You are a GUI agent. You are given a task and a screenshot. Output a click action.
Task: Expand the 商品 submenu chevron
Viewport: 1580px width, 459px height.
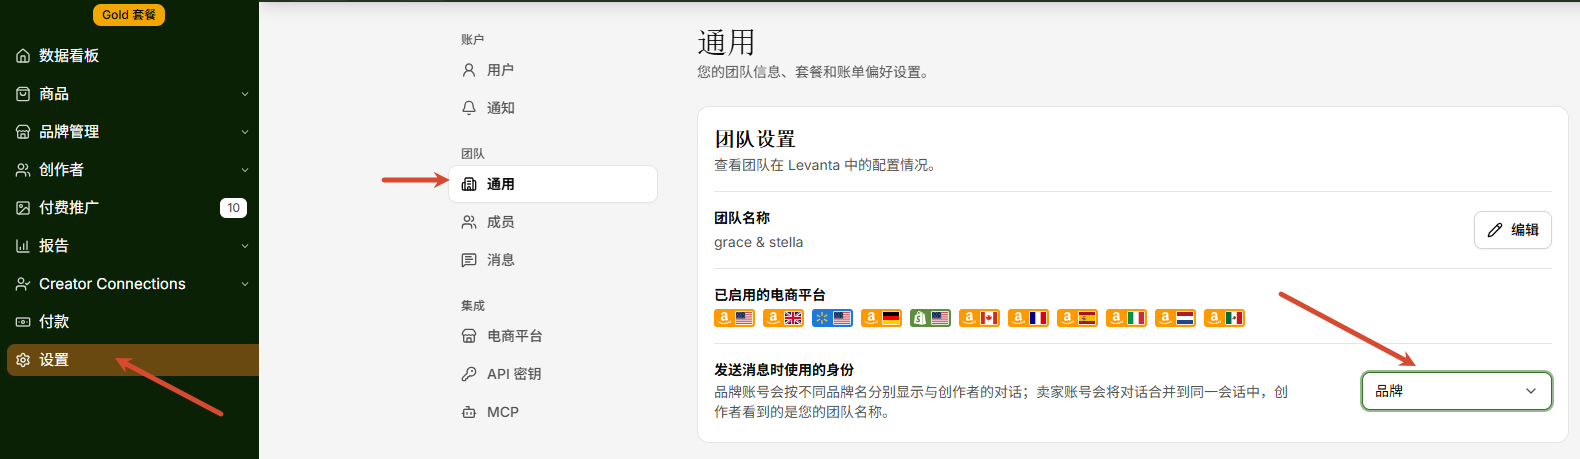coord(245,94)
